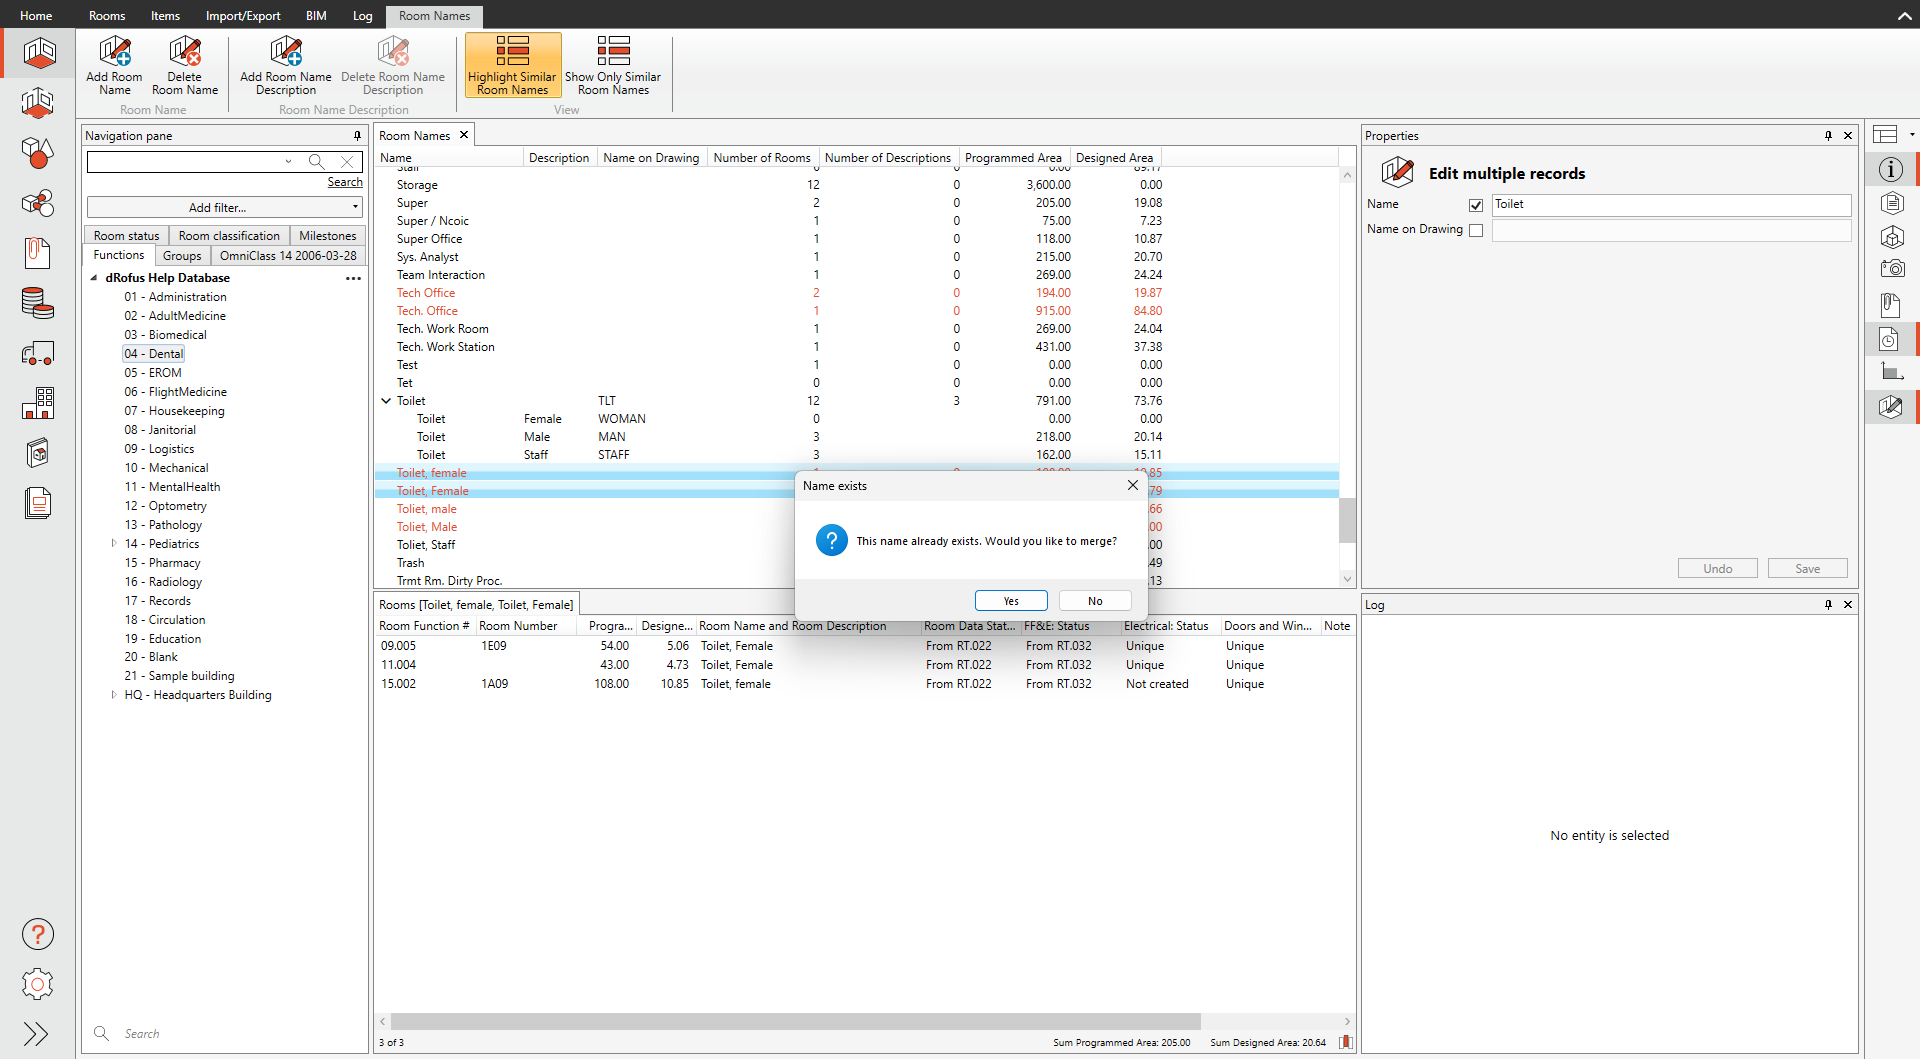
Task: Click the room list horizontal scrollbar
Action: click(795, 1022)
